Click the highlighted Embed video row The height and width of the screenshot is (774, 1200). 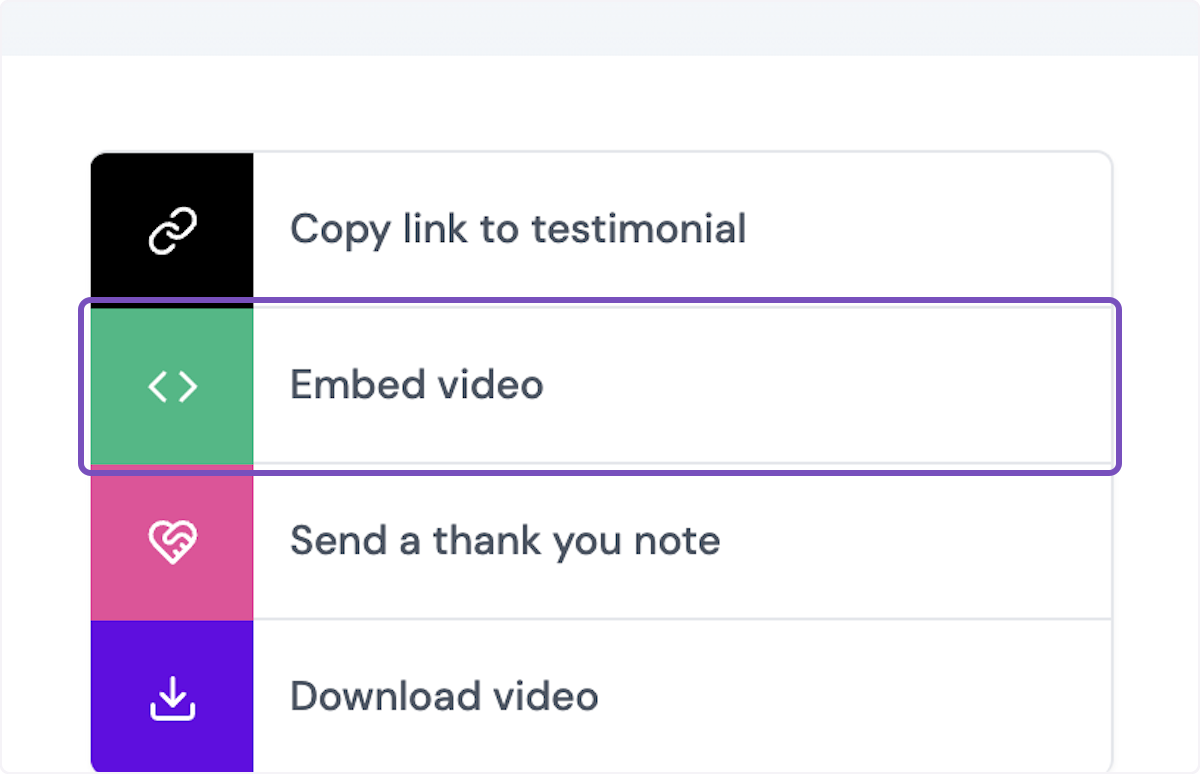tap(600, 385)
